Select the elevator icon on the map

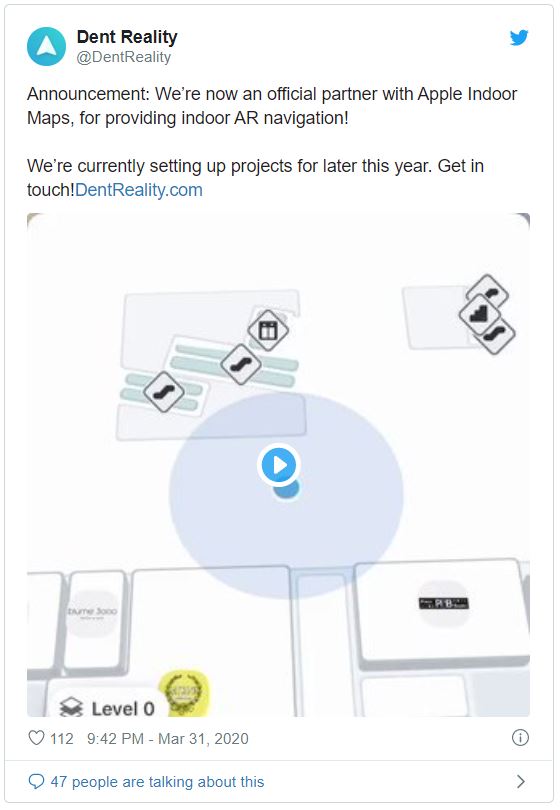pos(268,330)
